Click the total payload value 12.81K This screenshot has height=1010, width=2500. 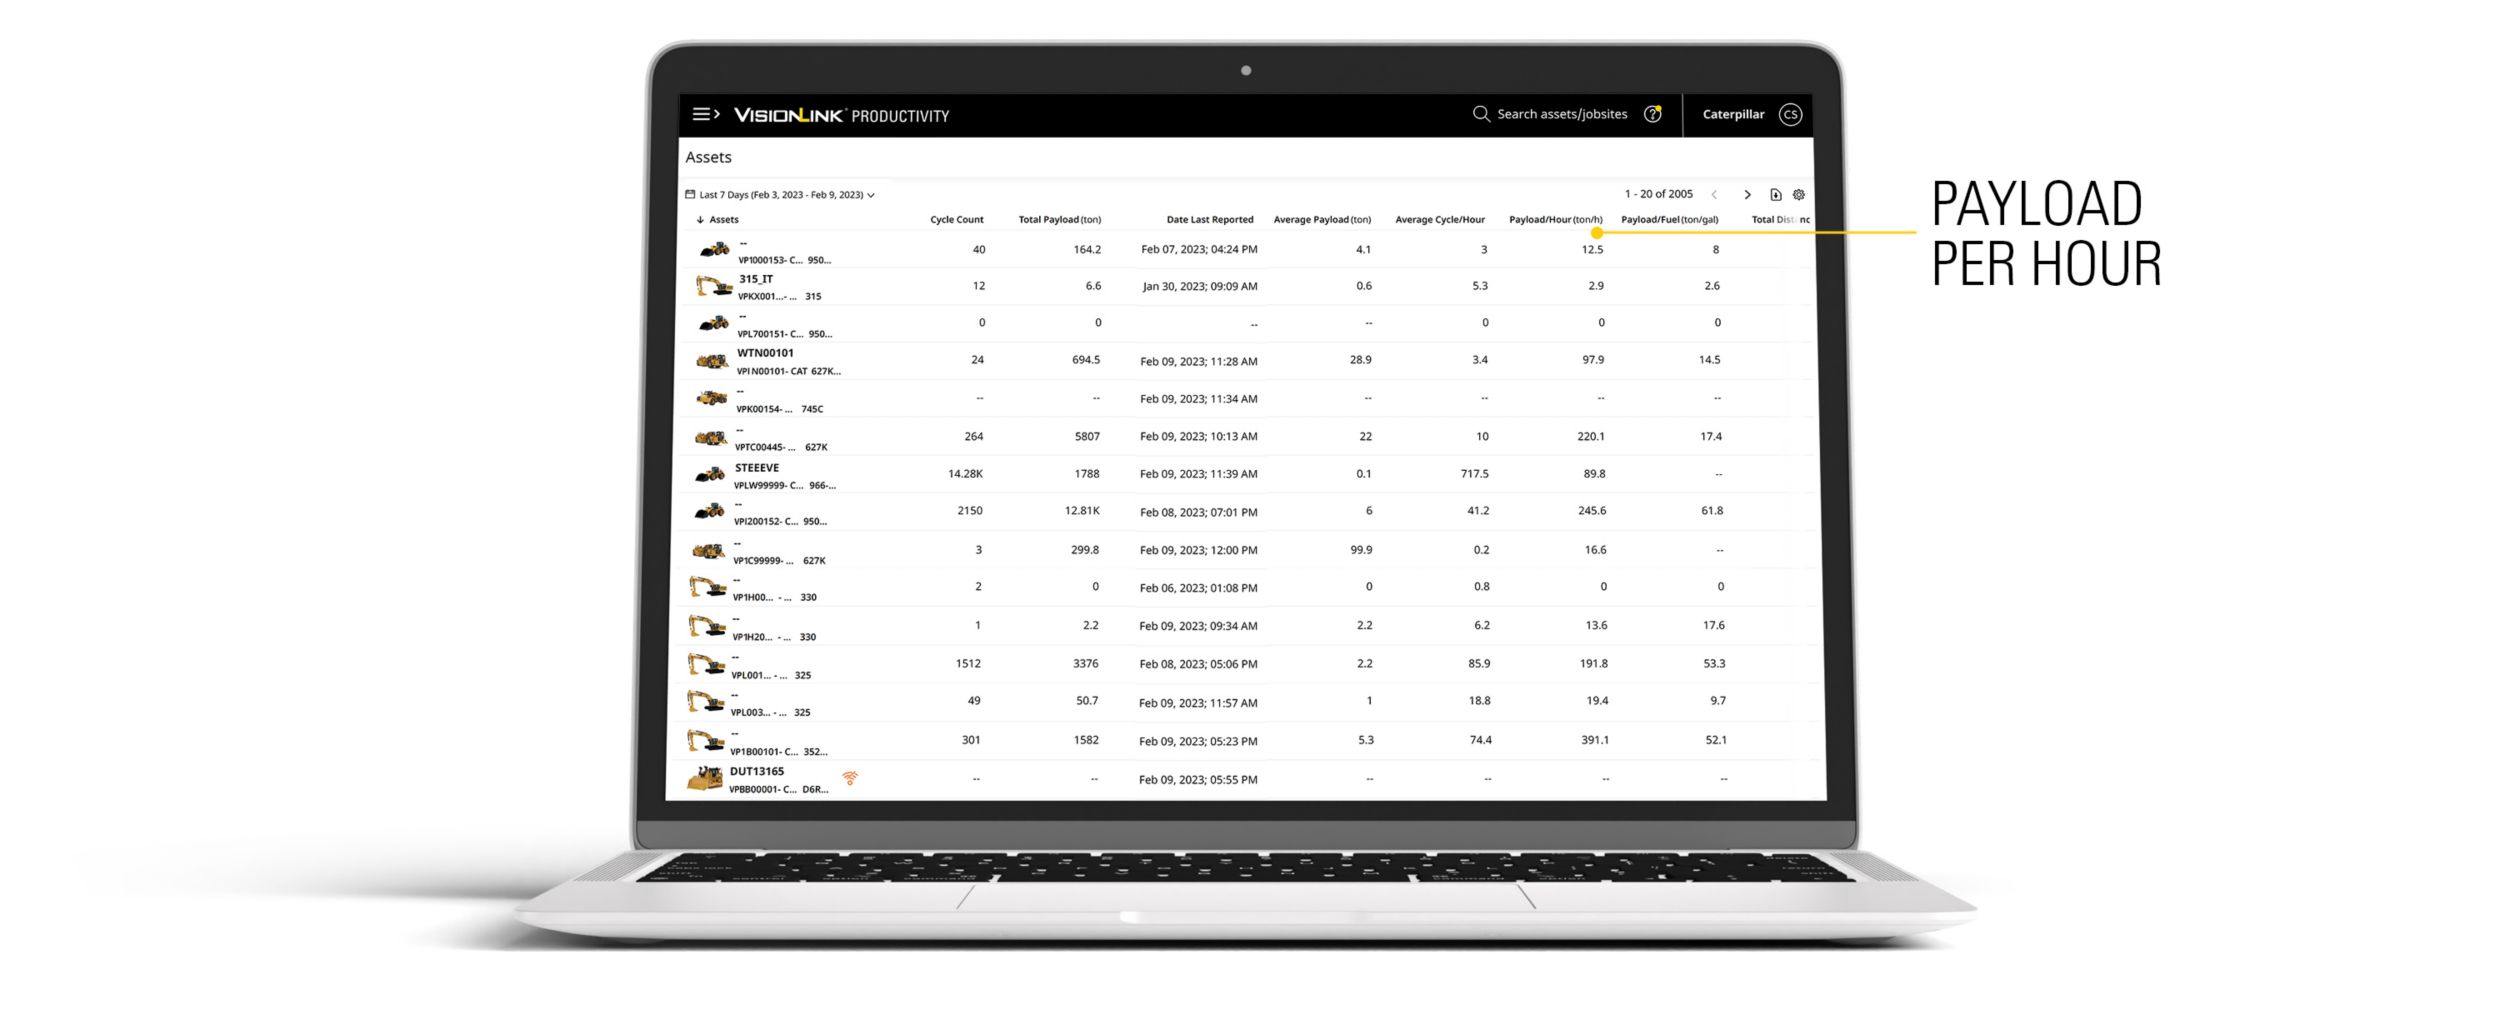point(1082,511)
